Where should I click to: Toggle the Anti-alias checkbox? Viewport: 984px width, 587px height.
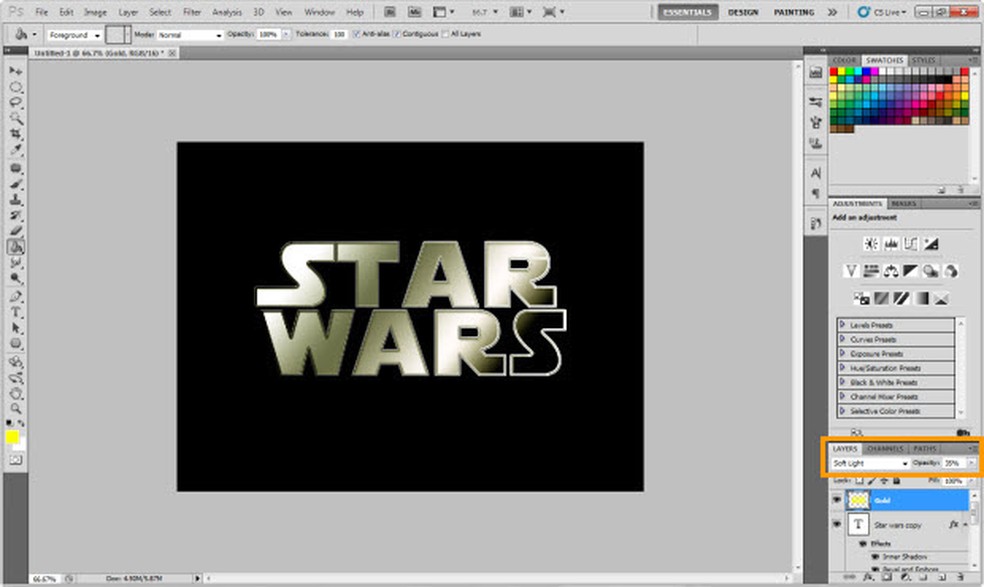(356, 34)
